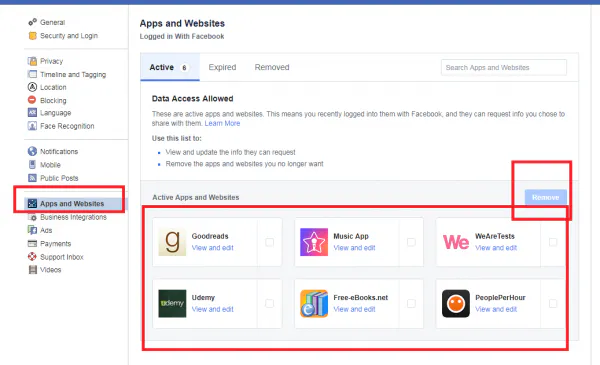Click View and edit under PeoplePerHour
This screenshot has width=600, height=365.
(496, 309)
